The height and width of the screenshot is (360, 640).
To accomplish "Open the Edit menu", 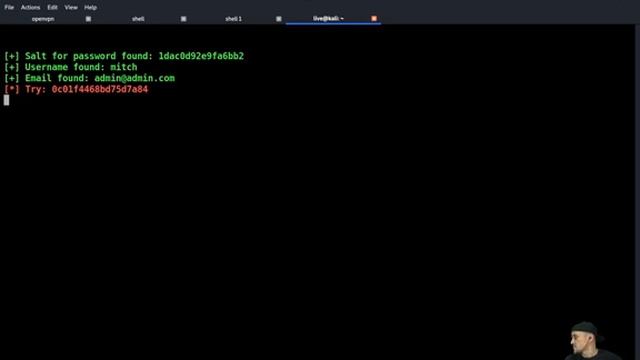I will coord(52,7).
